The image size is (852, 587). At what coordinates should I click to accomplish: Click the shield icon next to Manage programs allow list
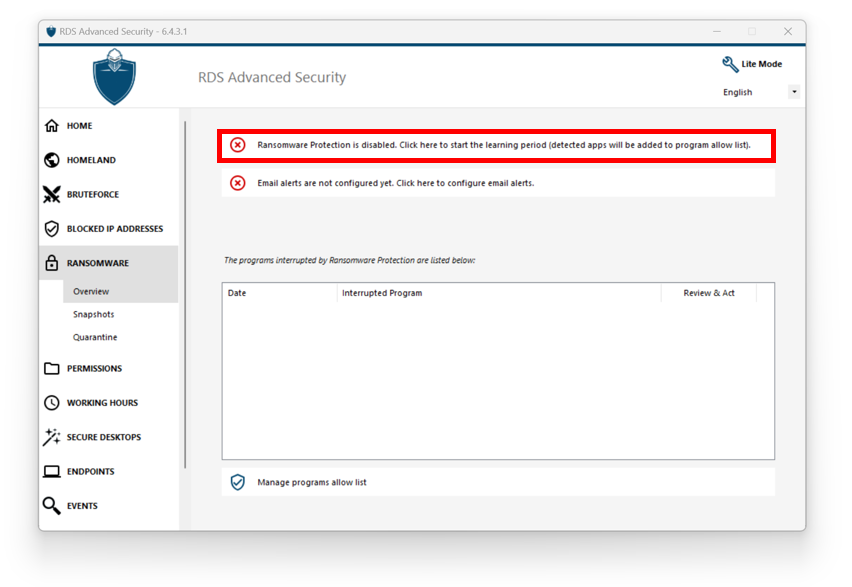click(x=237, y=482)
